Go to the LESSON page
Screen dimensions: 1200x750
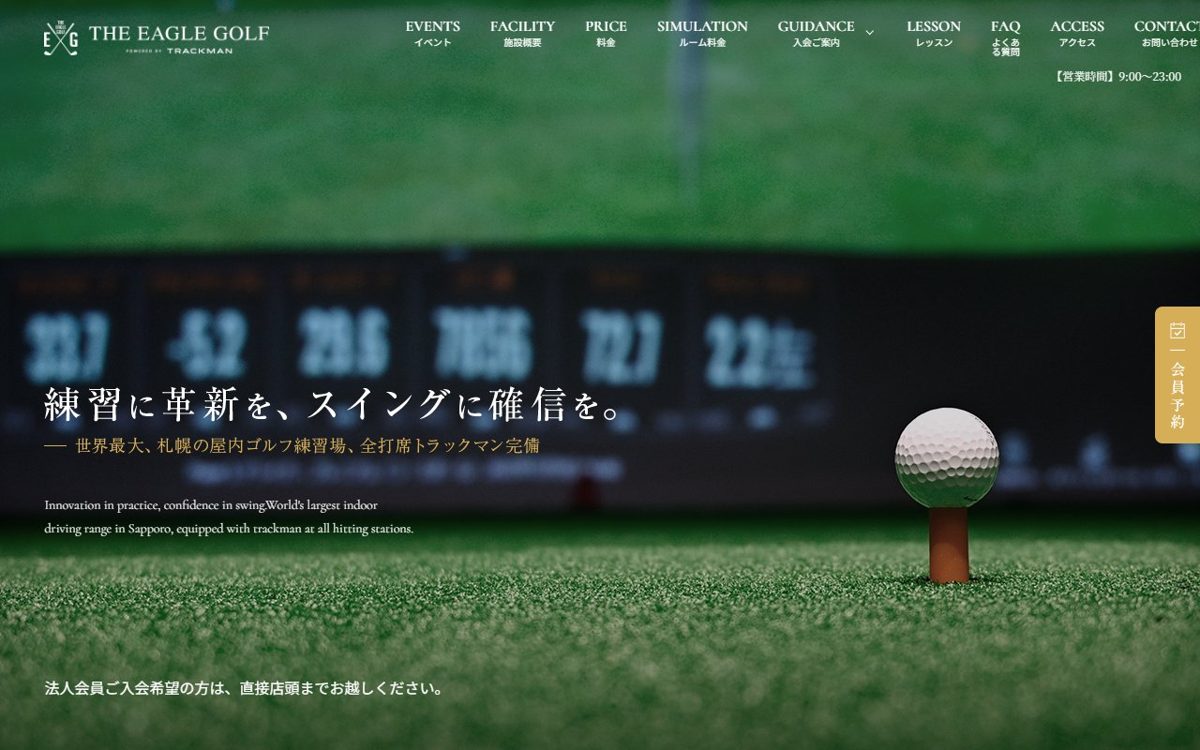[x=934, y=33]
